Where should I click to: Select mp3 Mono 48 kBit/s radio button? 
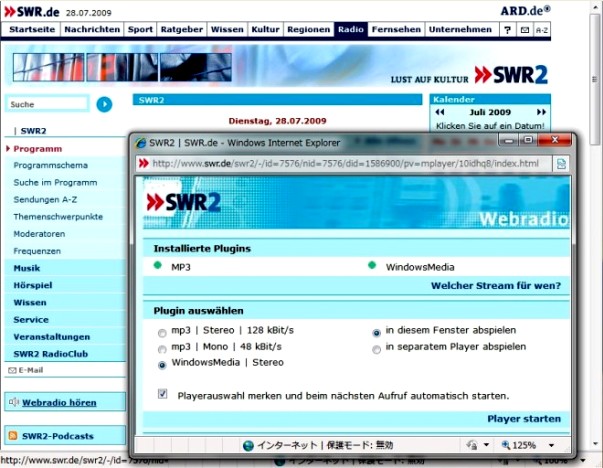coord(162,349)
